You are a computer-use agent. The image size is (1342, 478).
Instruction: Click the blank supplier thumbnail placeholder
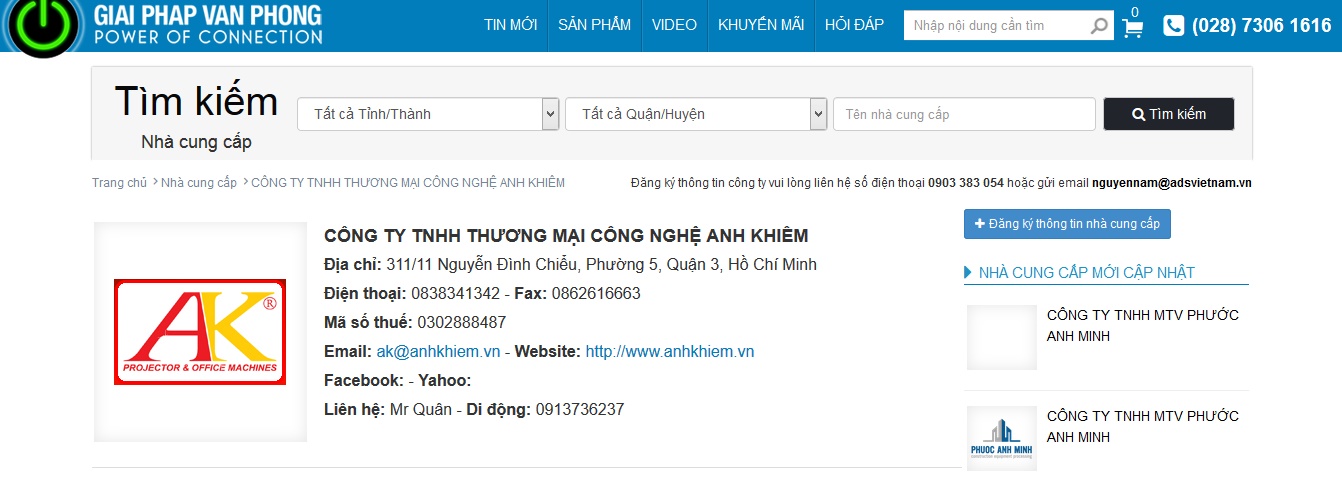pos(1001,337)
